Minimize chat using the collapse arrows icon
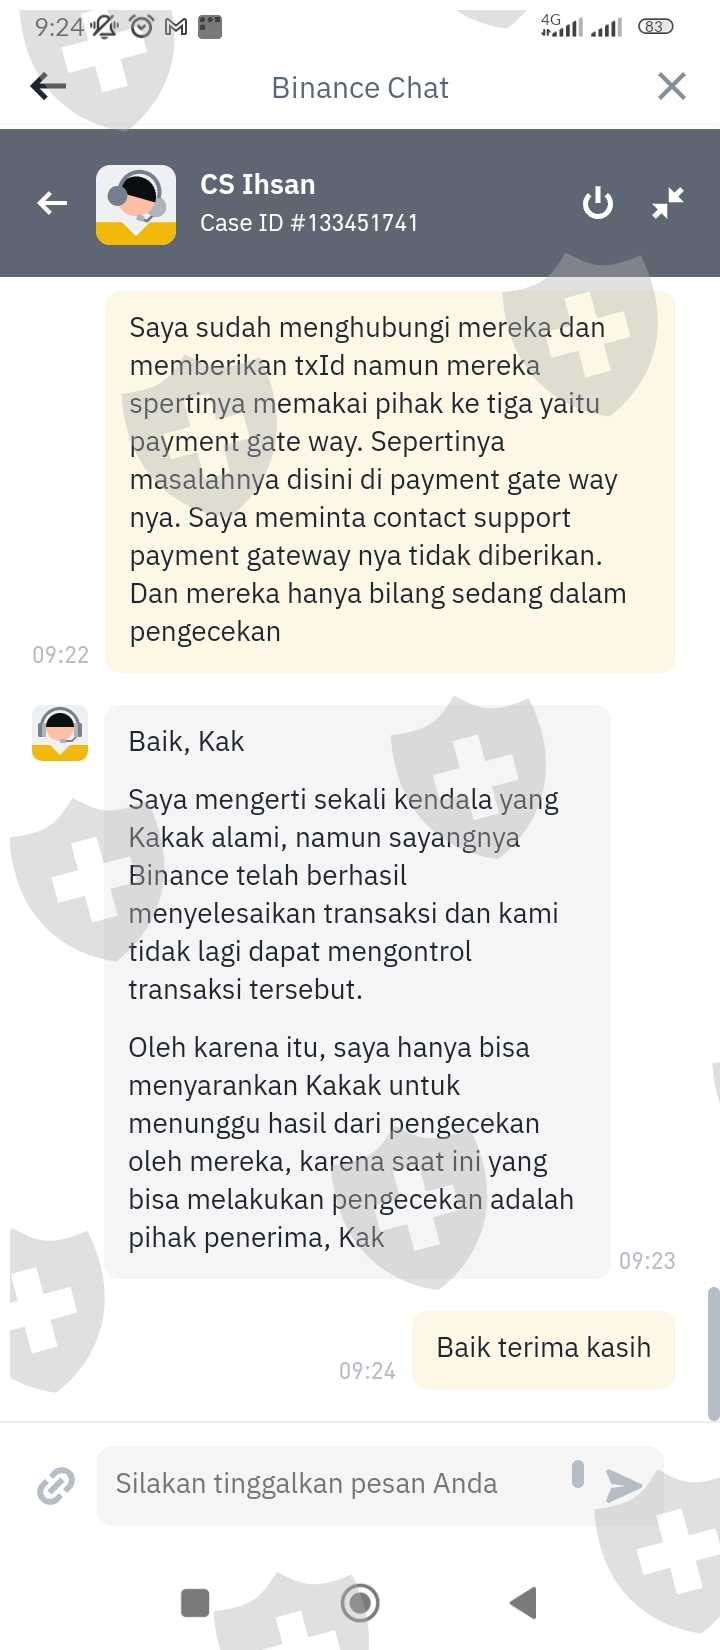720x1650 pixels. pos(668,203)
